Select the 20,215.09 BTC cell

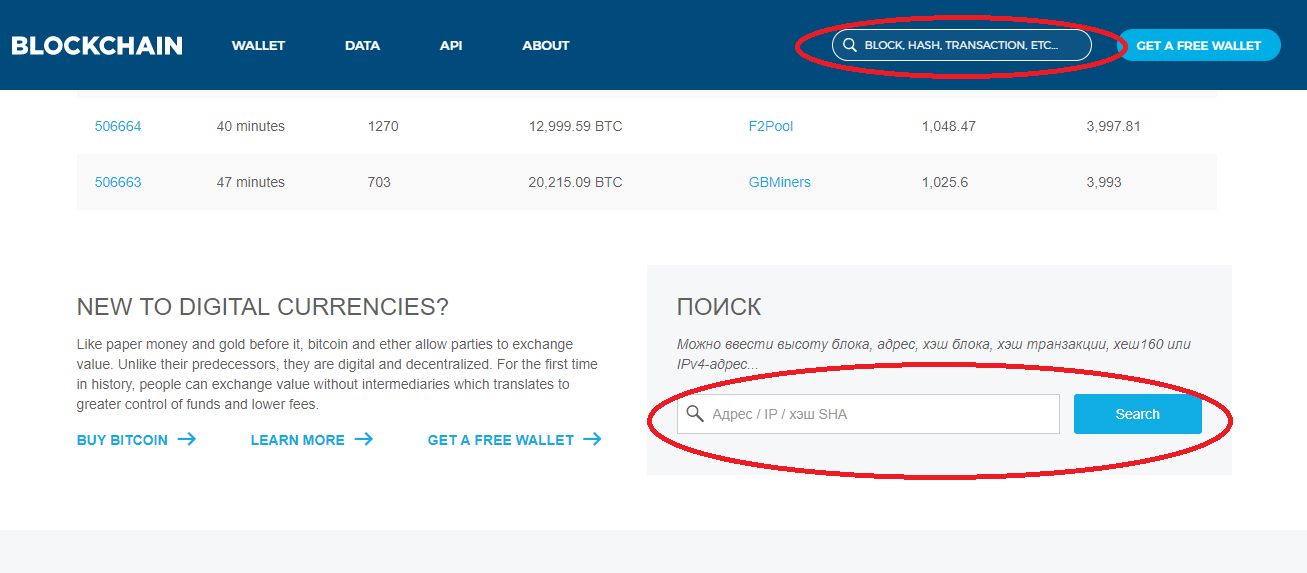pos(575,182)
